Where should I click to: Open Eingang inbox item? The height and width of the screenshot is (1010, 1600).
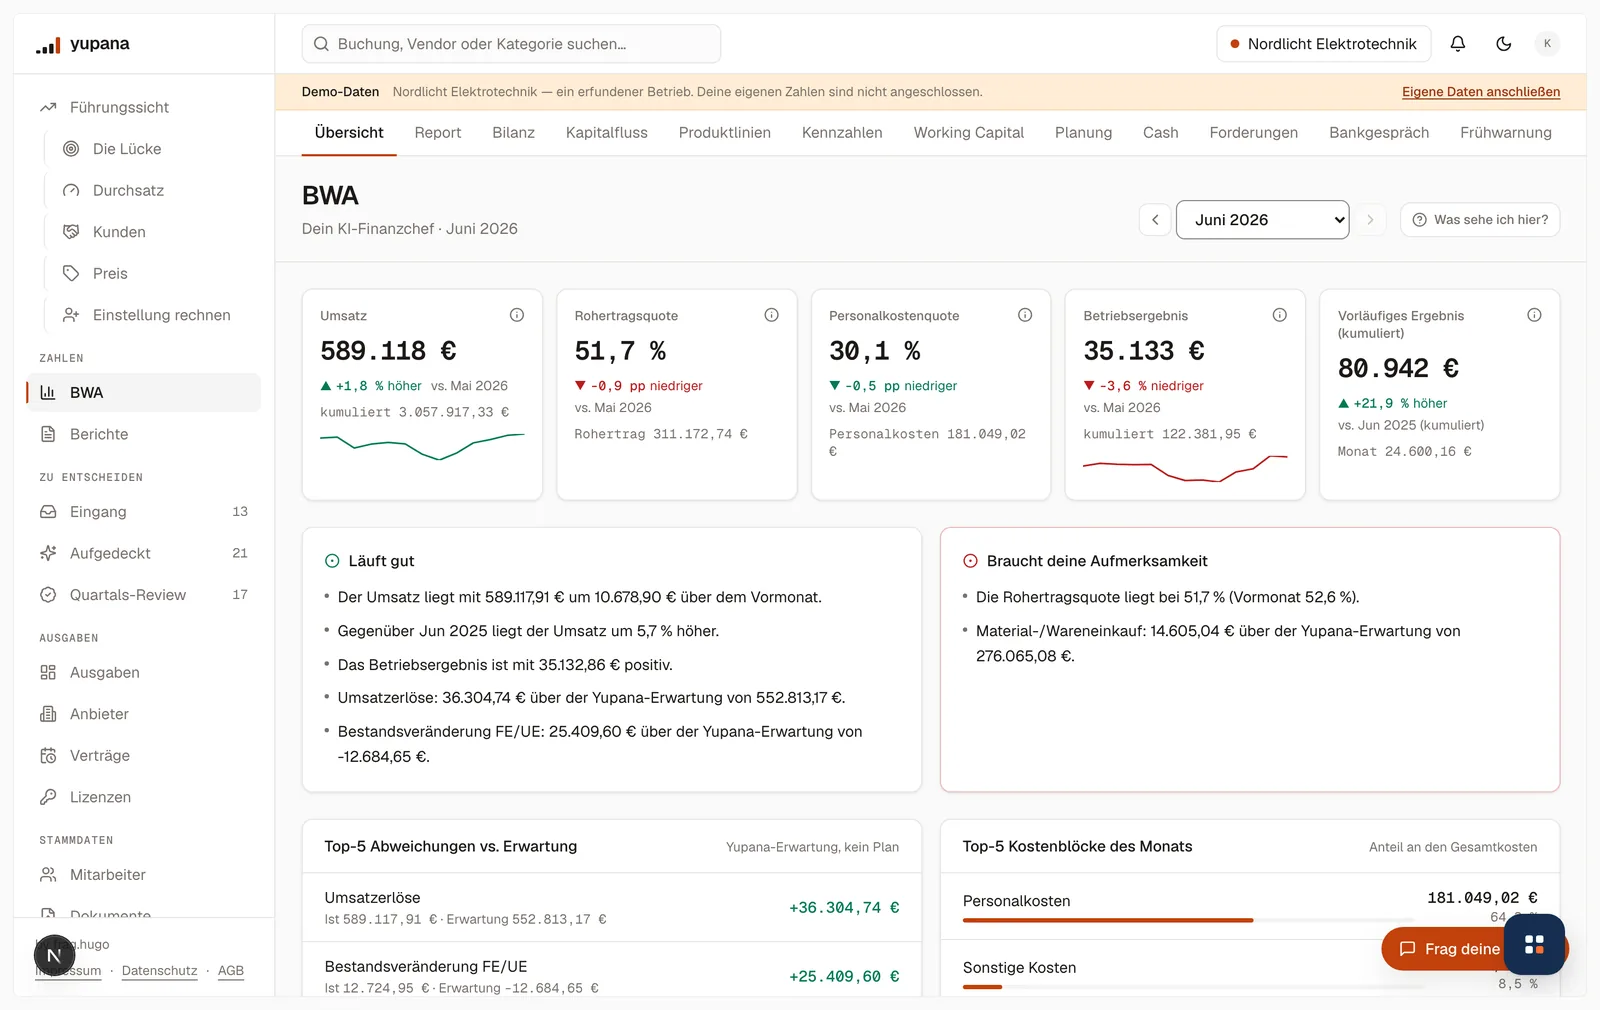tap(143, 512)
